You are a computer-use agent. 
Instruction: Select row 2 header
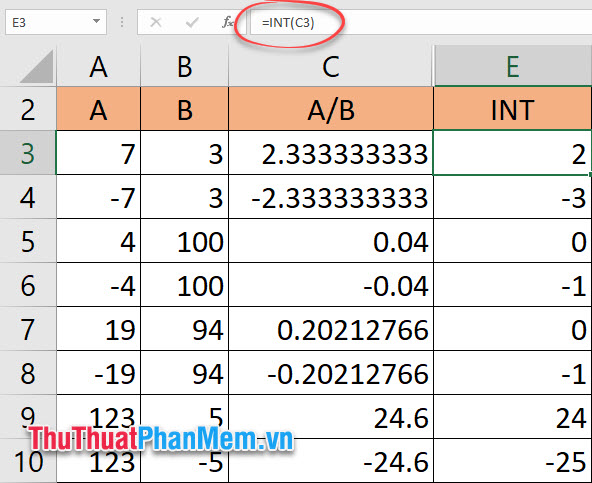tap(28, 109)
